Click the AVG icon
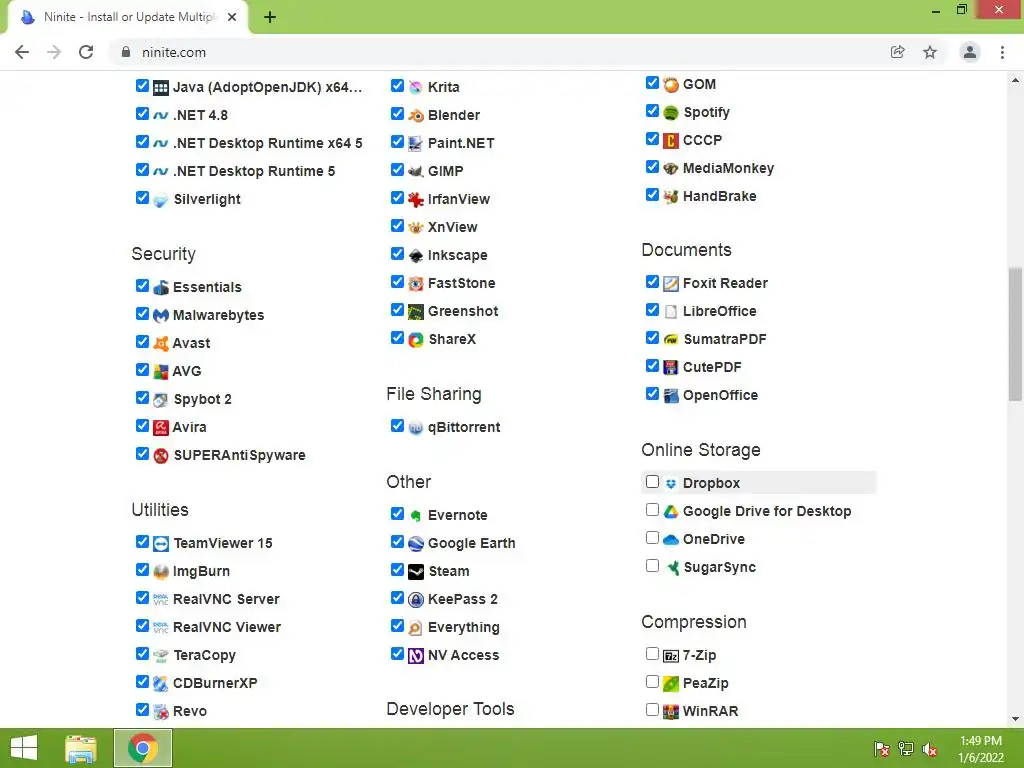Viewport: 1024px width, 768px height. tap(161, 372)
